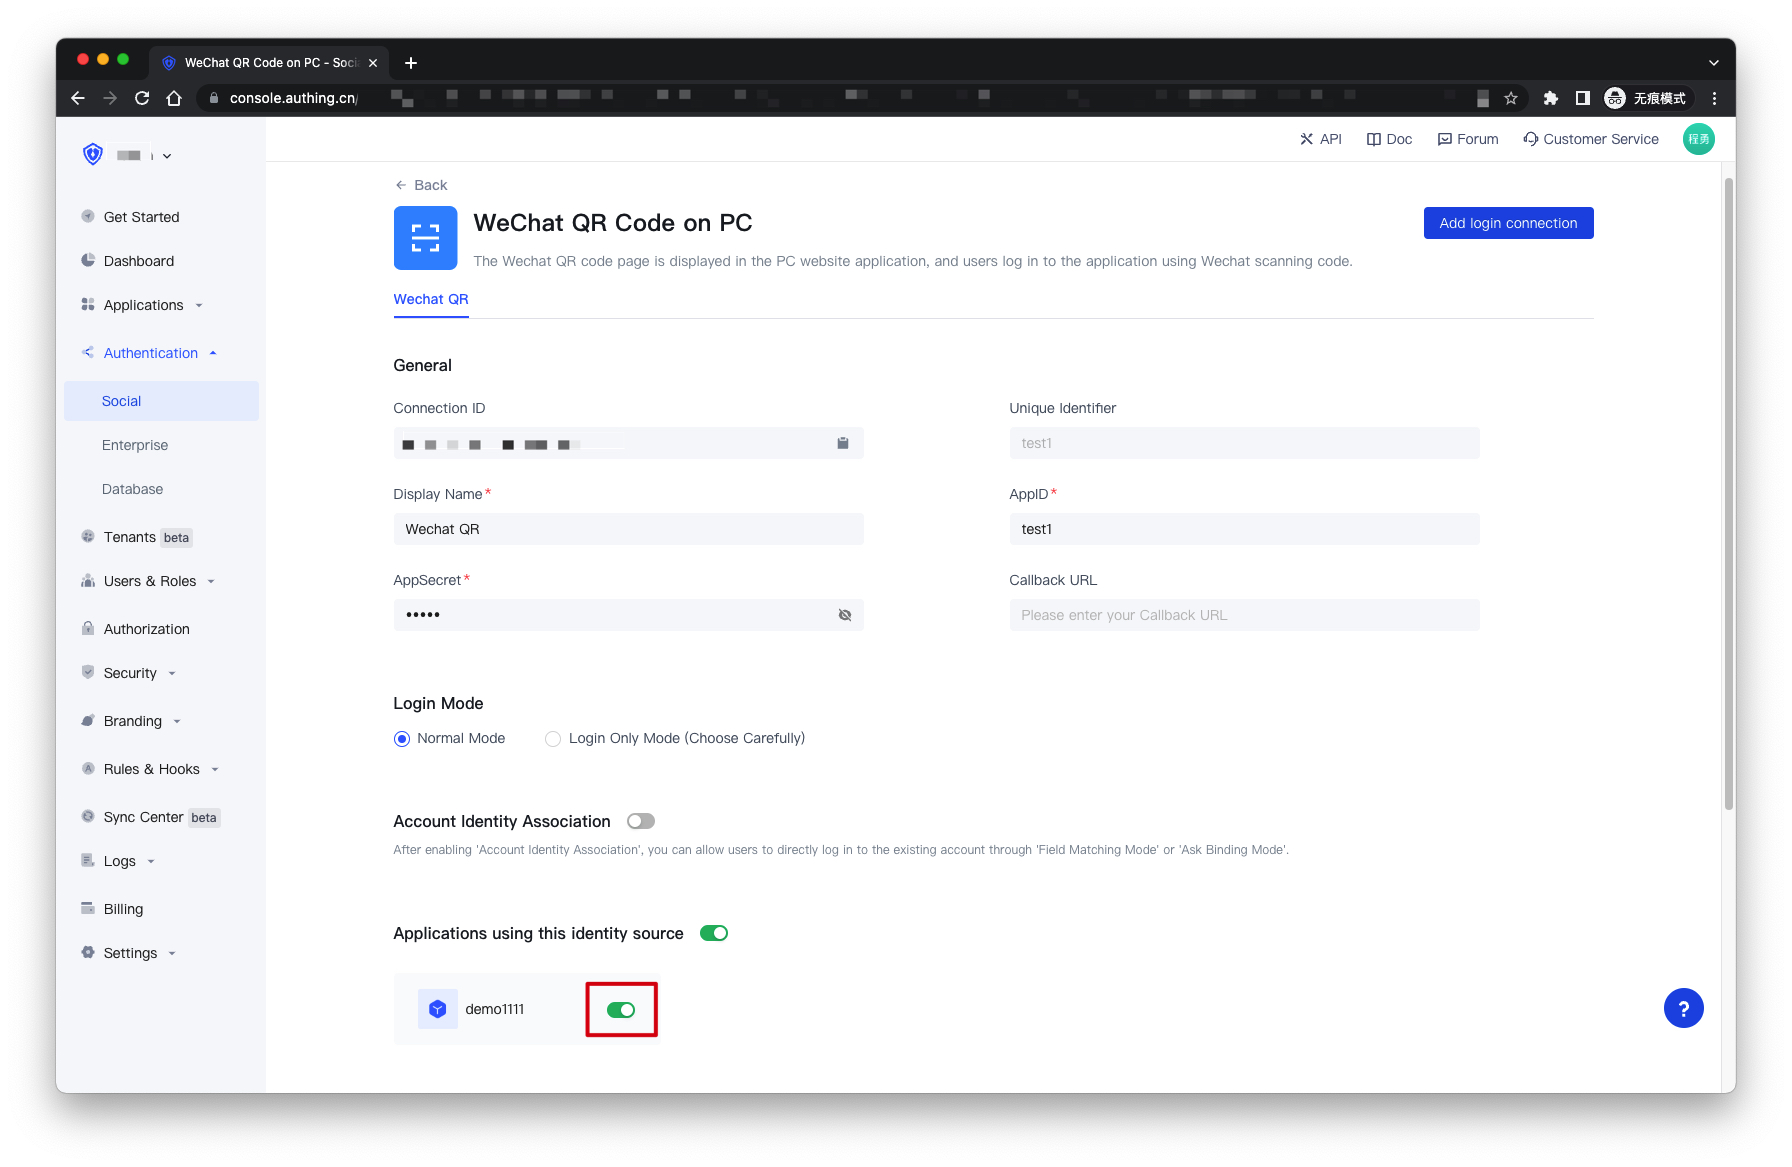Image resolution: width=1792 pixels, height=1167 pixels.
Task: Go back using the Back link
Action: coord(421,185)
